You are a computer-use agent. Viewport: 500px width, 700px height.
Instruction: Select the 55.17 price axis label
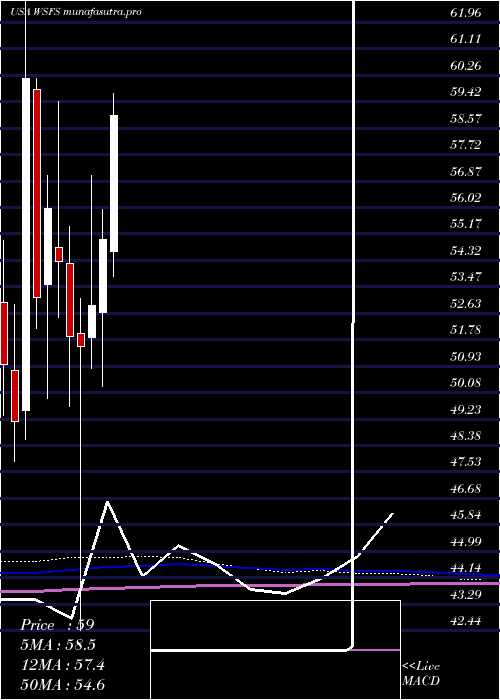coord(466,224)
